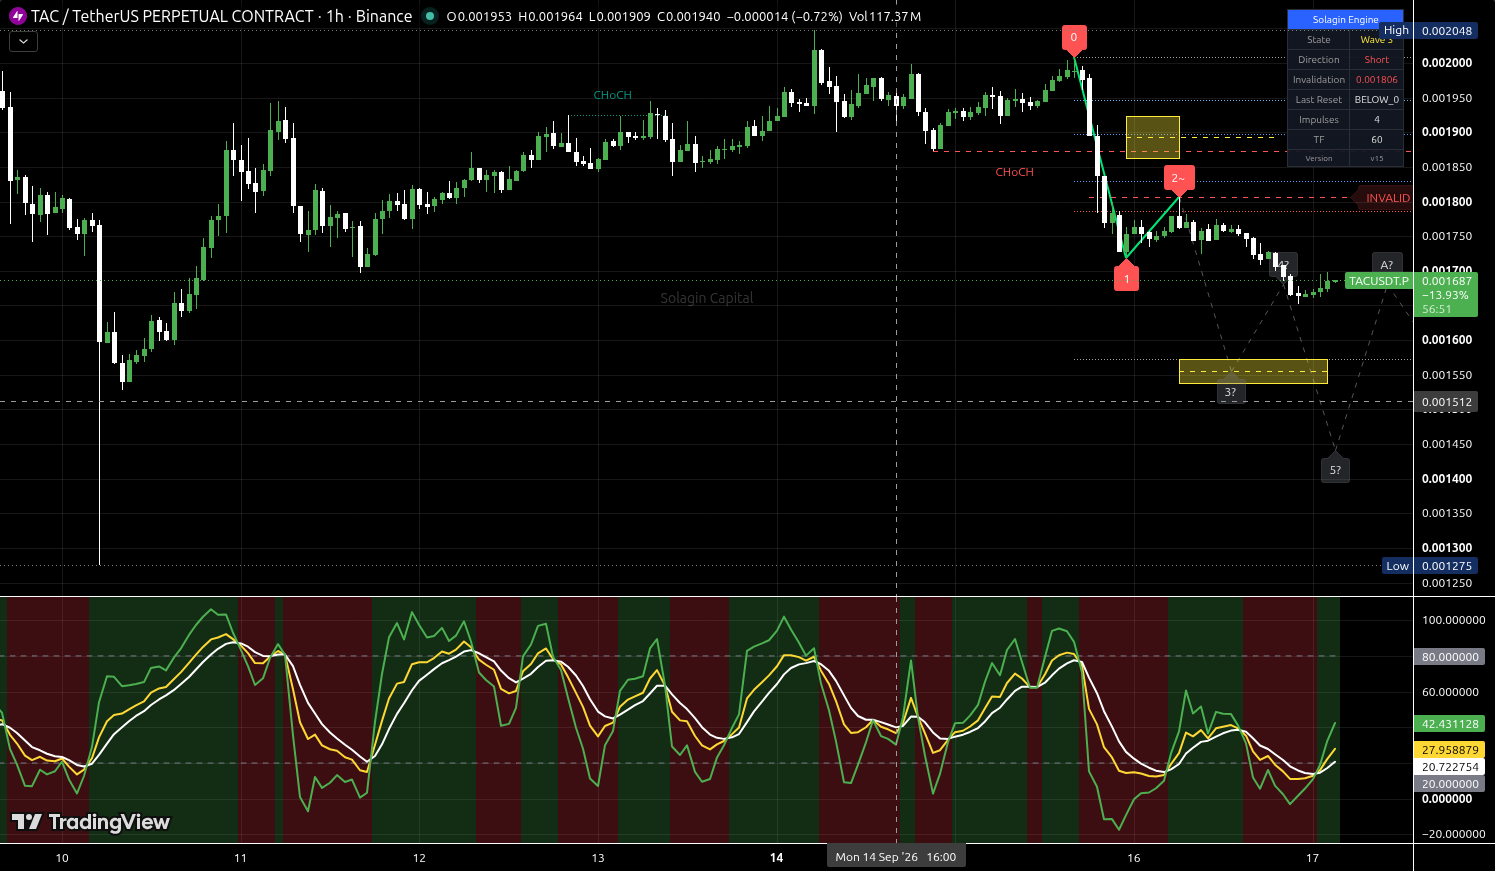This screenshot has height=871, width=1495.
Task: Click the yellow oscillator value 27.958879
Action: point(1450,750)
